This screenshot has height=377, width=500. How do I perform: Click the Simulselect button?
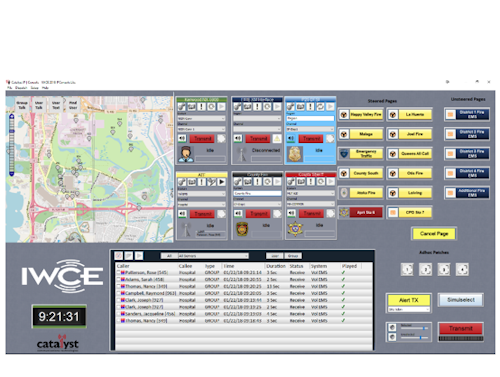(461, 300)
